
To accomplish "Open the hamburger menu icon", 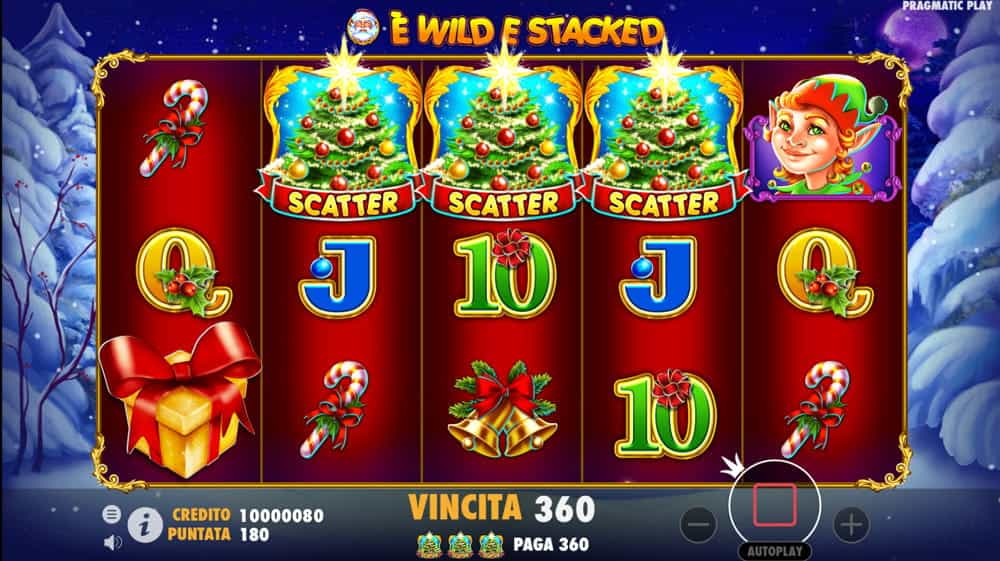I will pyautogui.click(x=112, y=514).
